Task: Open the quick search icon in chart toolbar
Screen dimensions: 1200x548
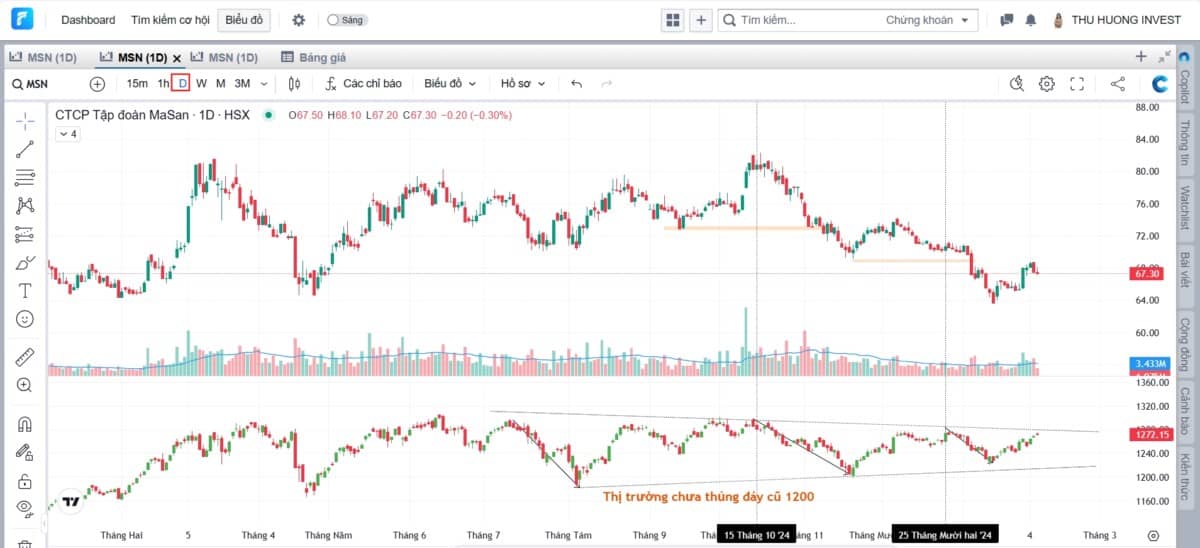Action: click(x=1017, y=84)
